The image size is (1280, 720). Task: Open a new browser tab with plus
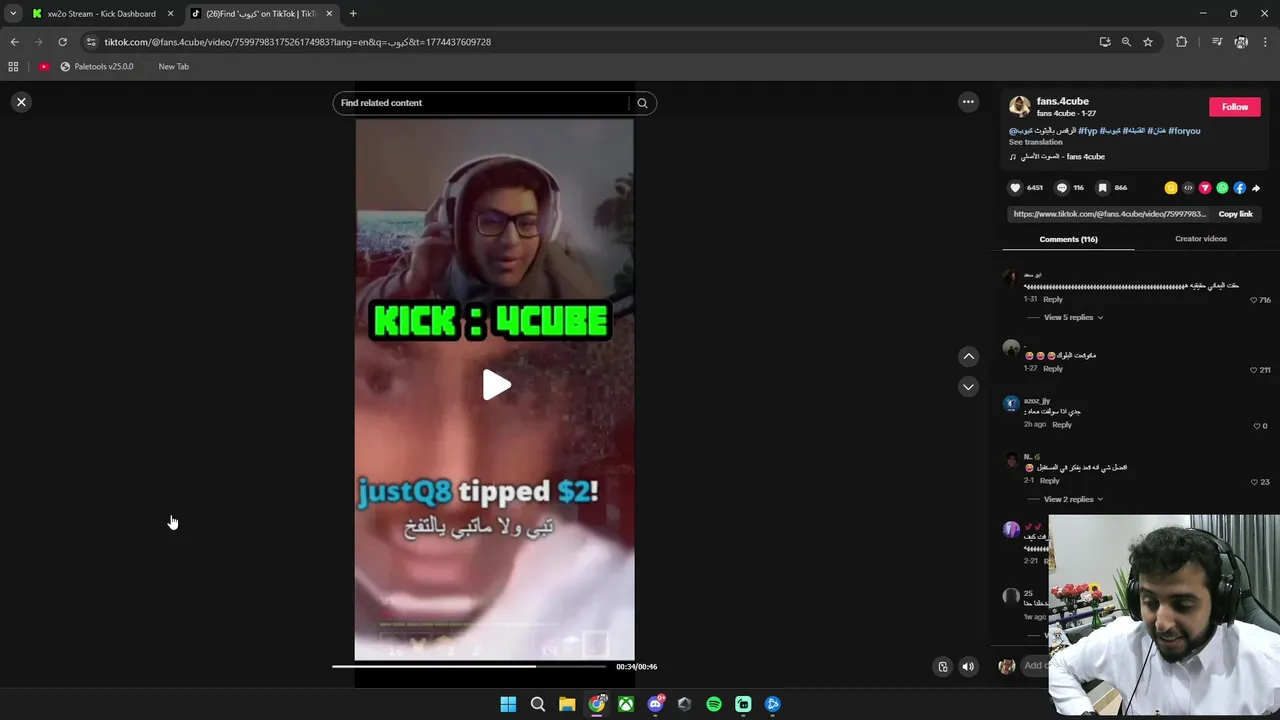click(x=353, y=14)
